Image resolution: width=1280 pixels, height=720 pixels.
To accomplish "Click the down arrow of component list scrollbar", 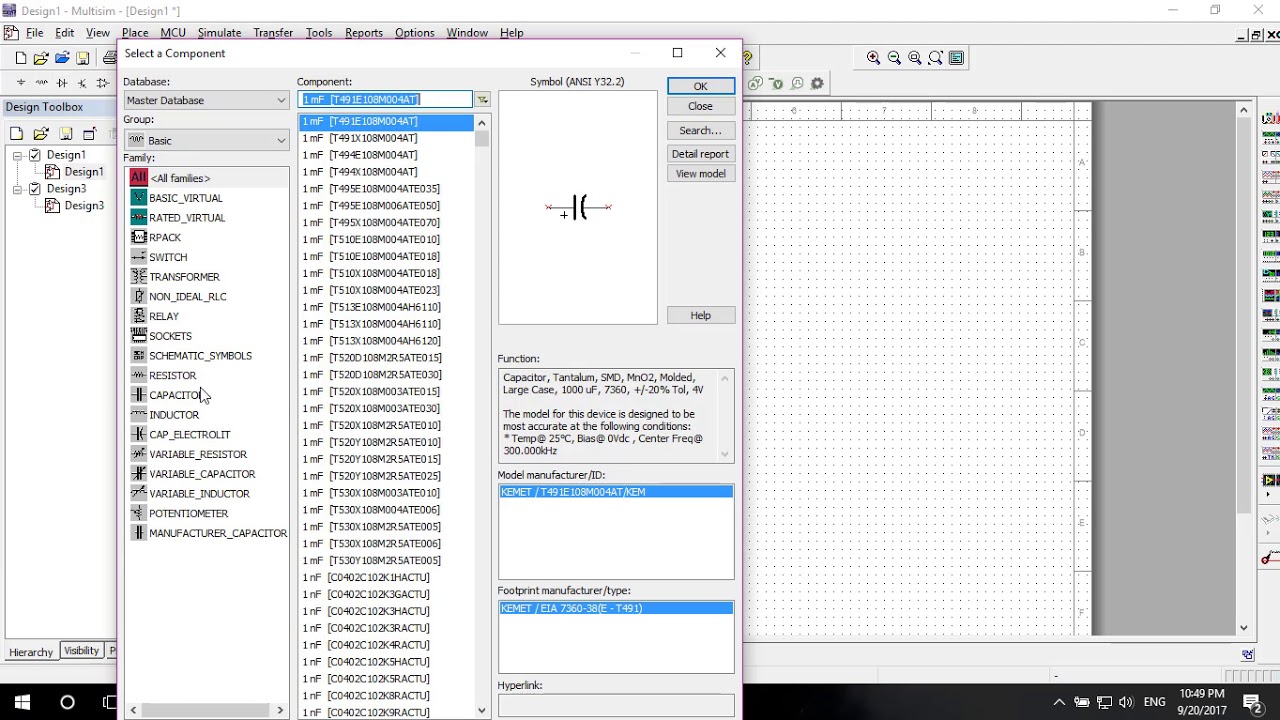I will pyautogui.click(x=482, y=711).
